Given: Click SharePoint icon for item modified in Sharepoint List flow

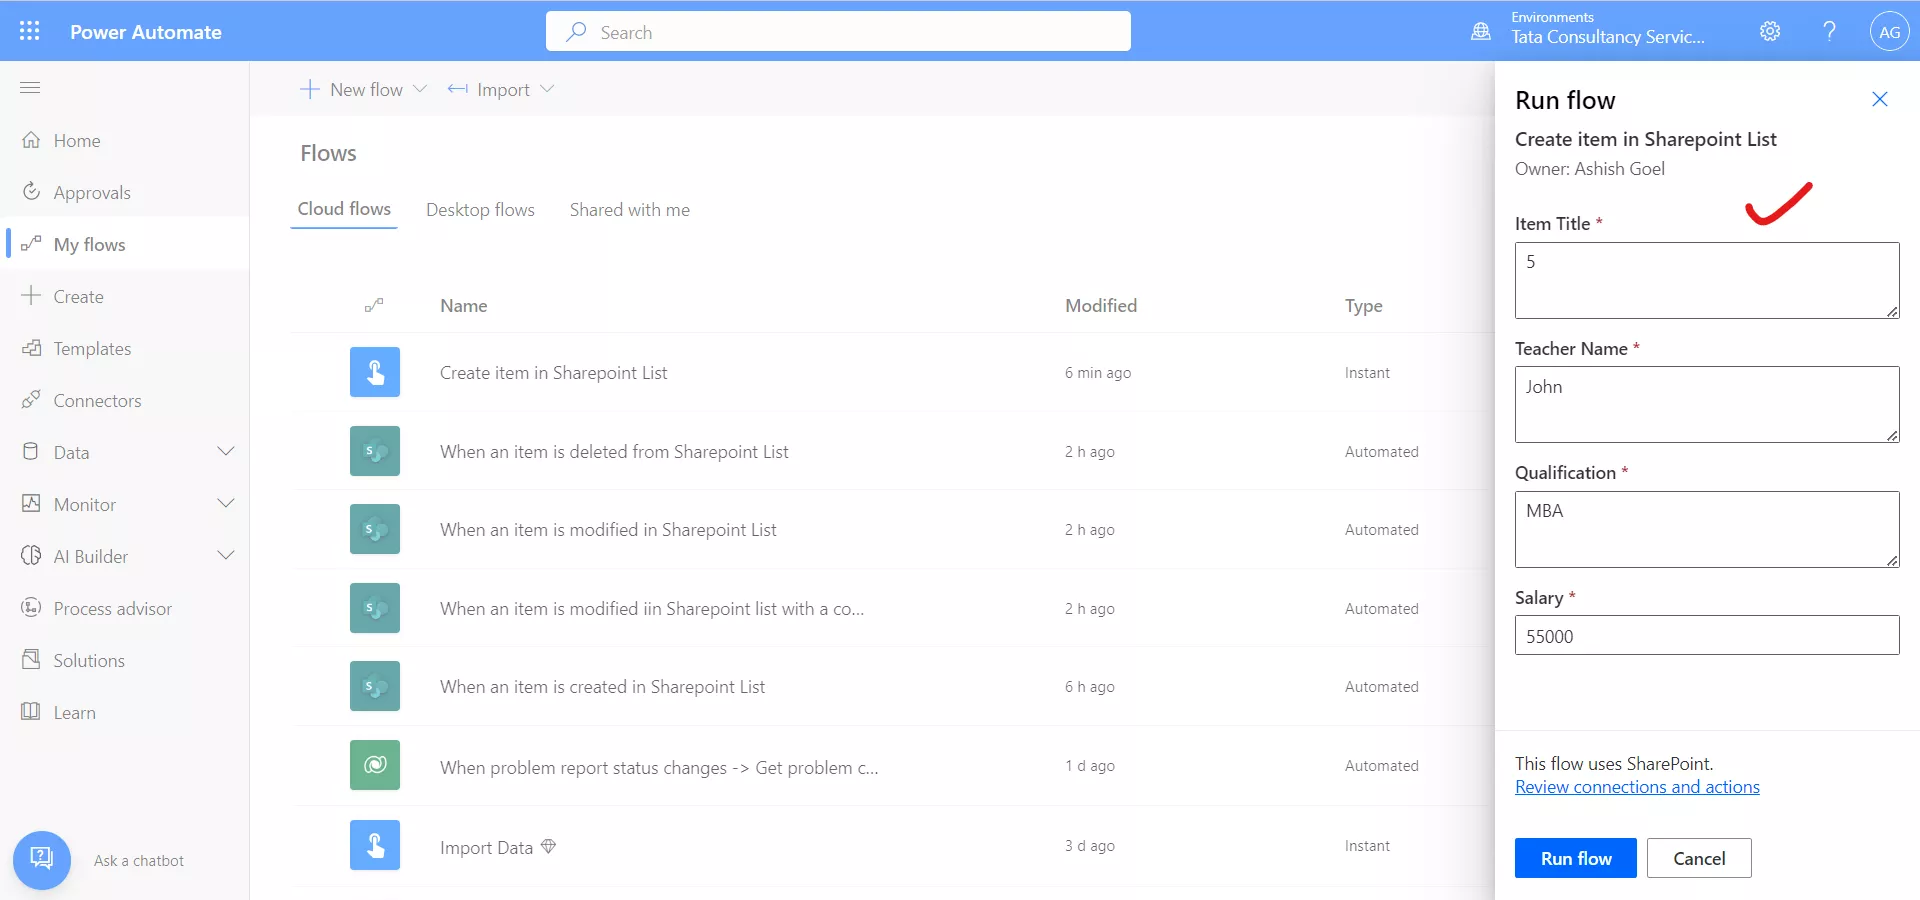Looking at the screenshot, I should (x=375, y=529).
